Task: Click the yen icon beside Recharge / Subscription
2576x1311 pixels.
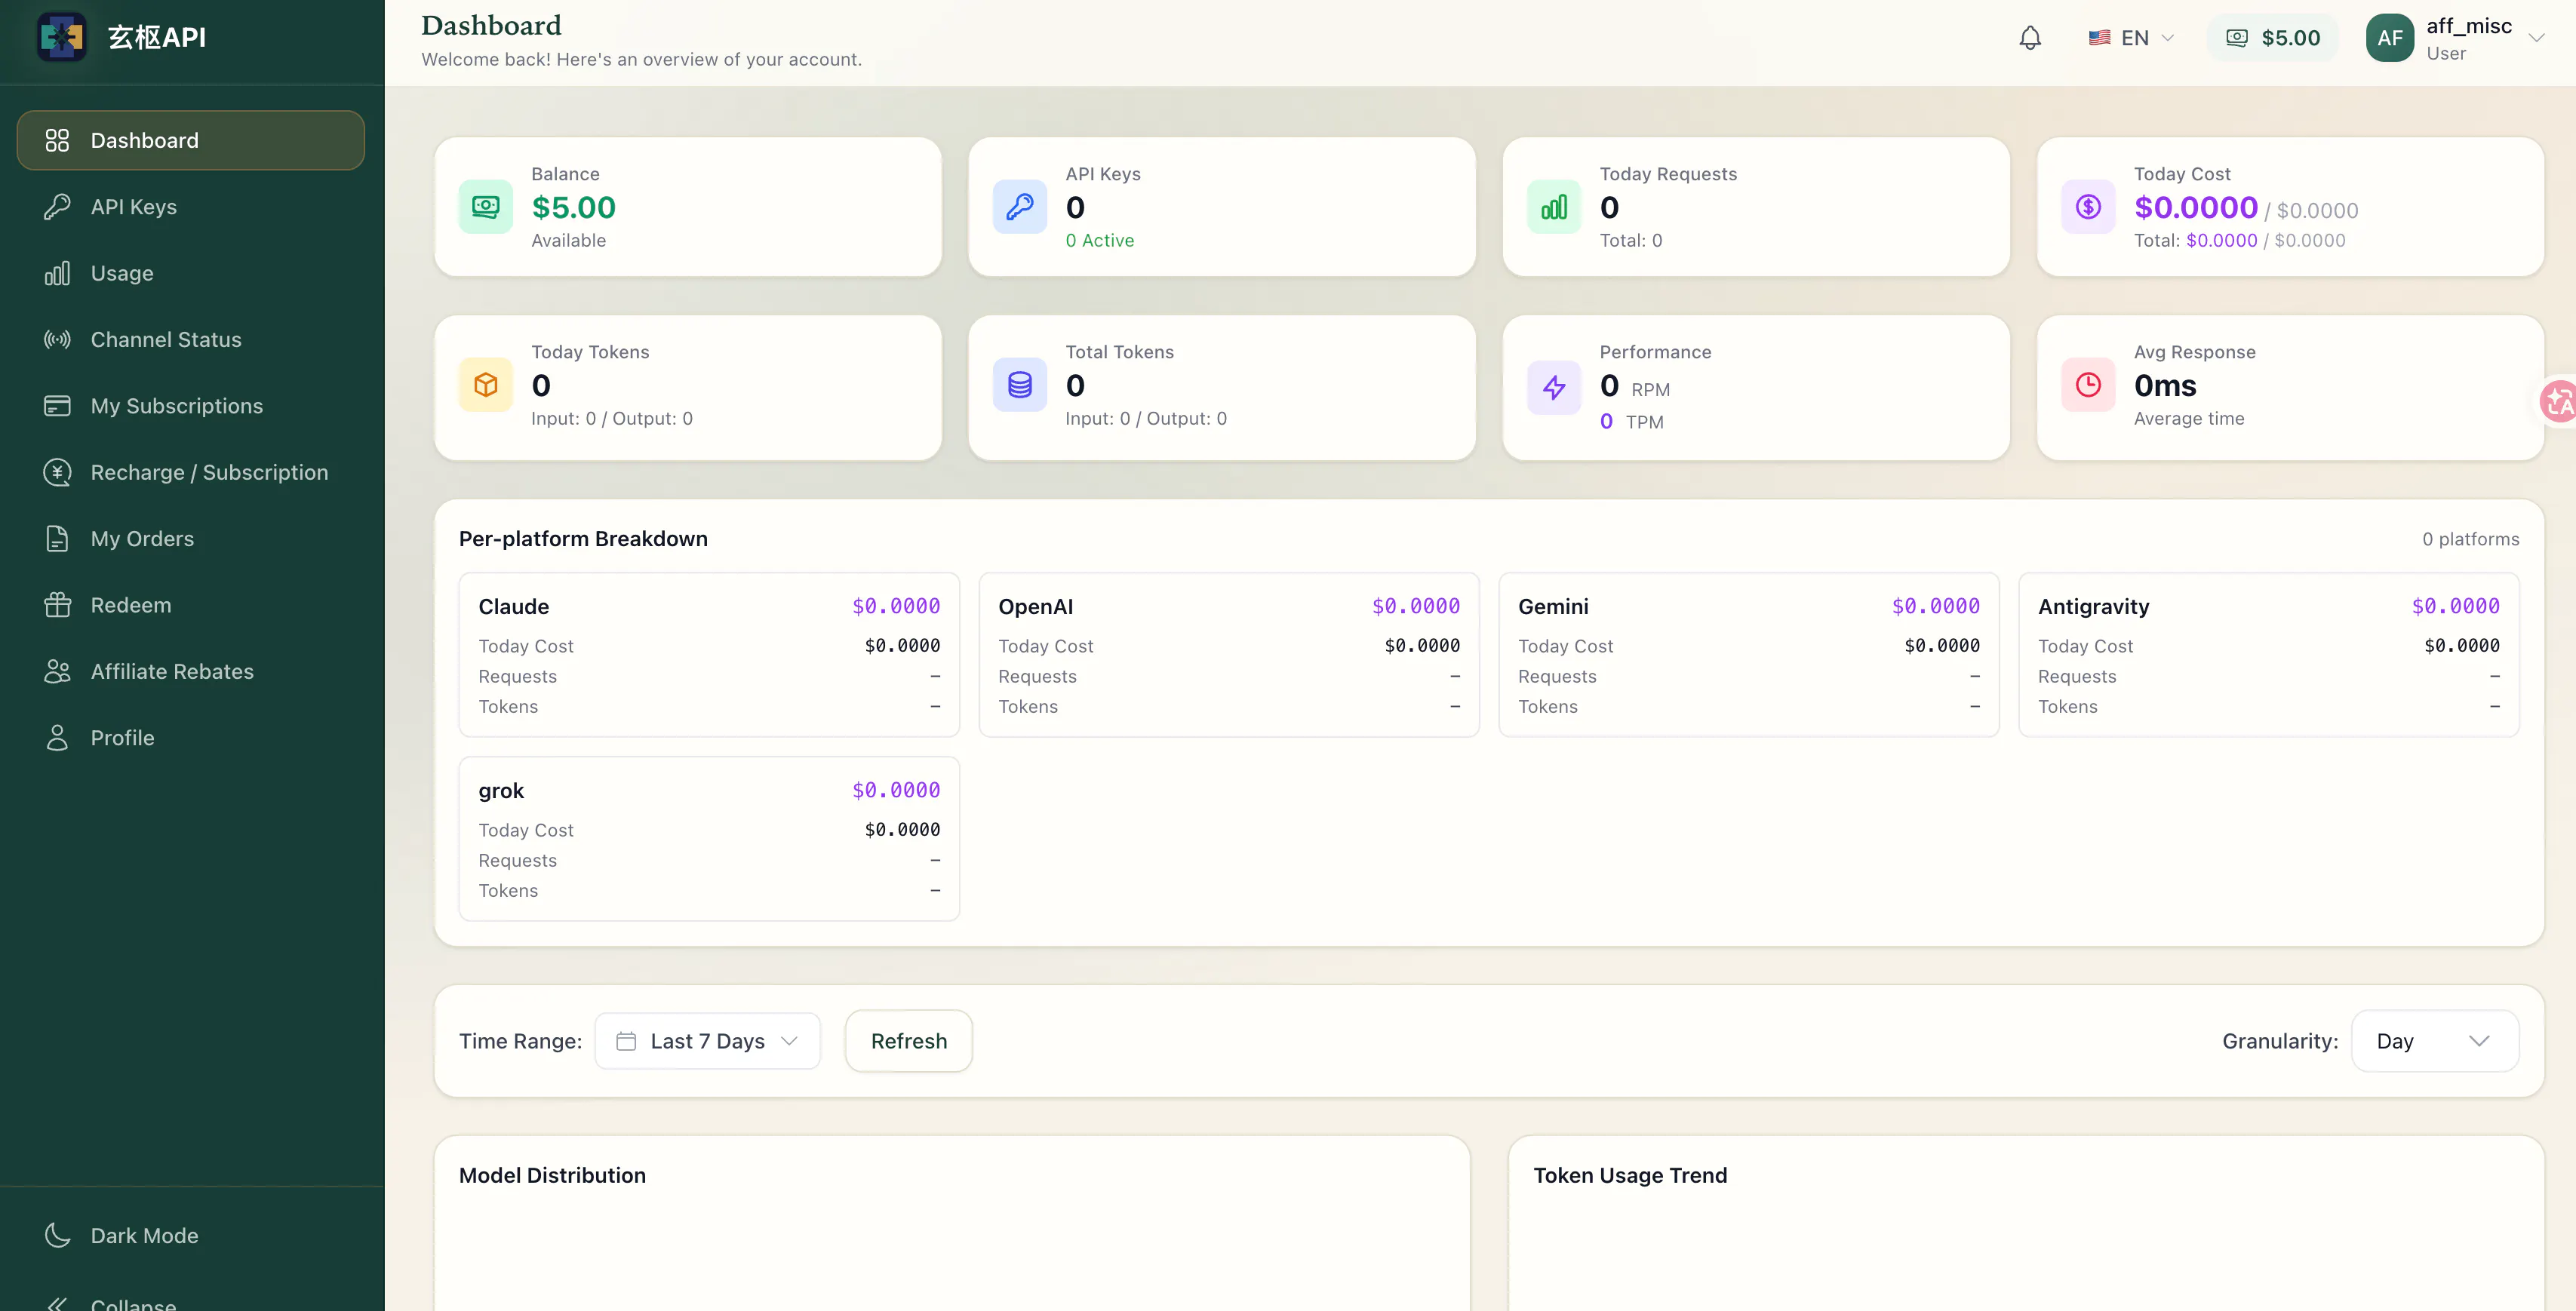Action: click(x=57, y=472)
